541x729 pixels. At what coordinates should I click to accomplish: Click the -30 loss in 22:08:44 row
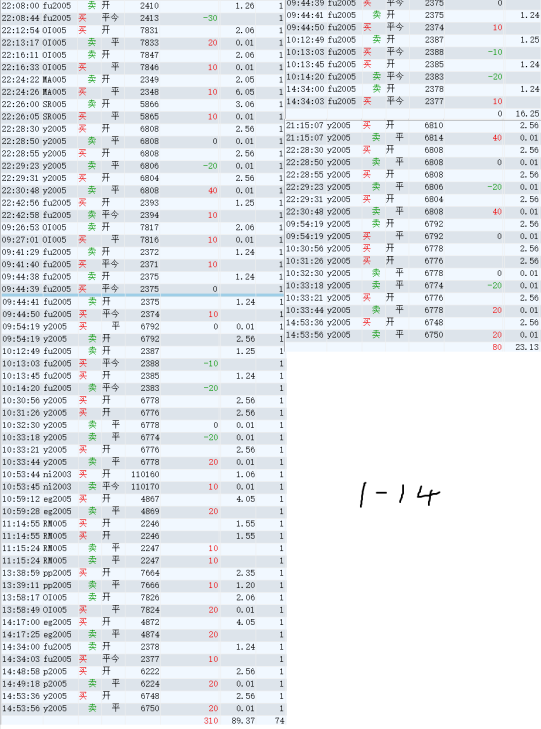[210, 18]
